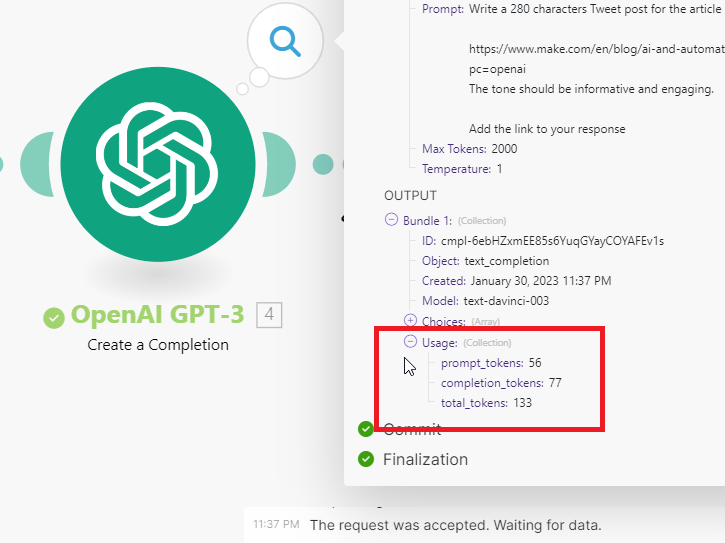Click 'The tone should be informative' line

(x=591, y=89)
